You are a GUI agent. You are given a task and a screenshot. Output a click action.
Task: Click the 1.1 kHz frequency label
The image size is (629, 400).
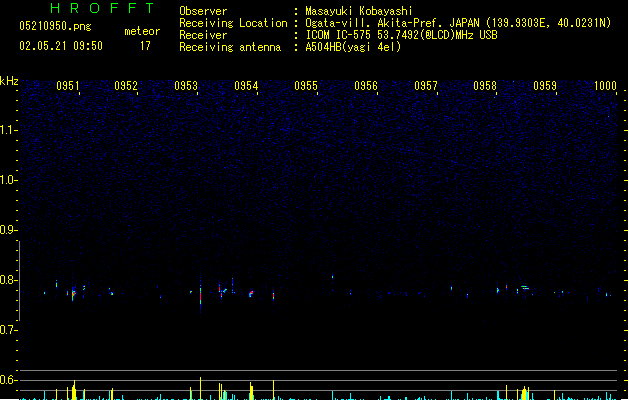(x=8, y=130)
